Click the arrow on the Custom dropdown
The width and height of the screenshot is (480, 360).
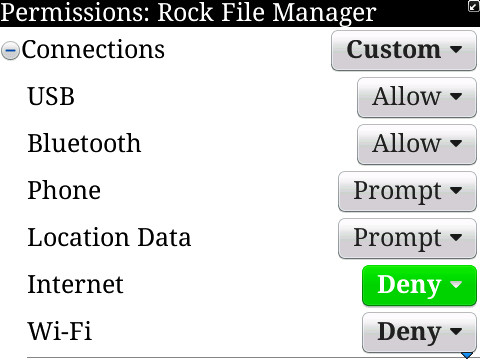click(456, 50)
